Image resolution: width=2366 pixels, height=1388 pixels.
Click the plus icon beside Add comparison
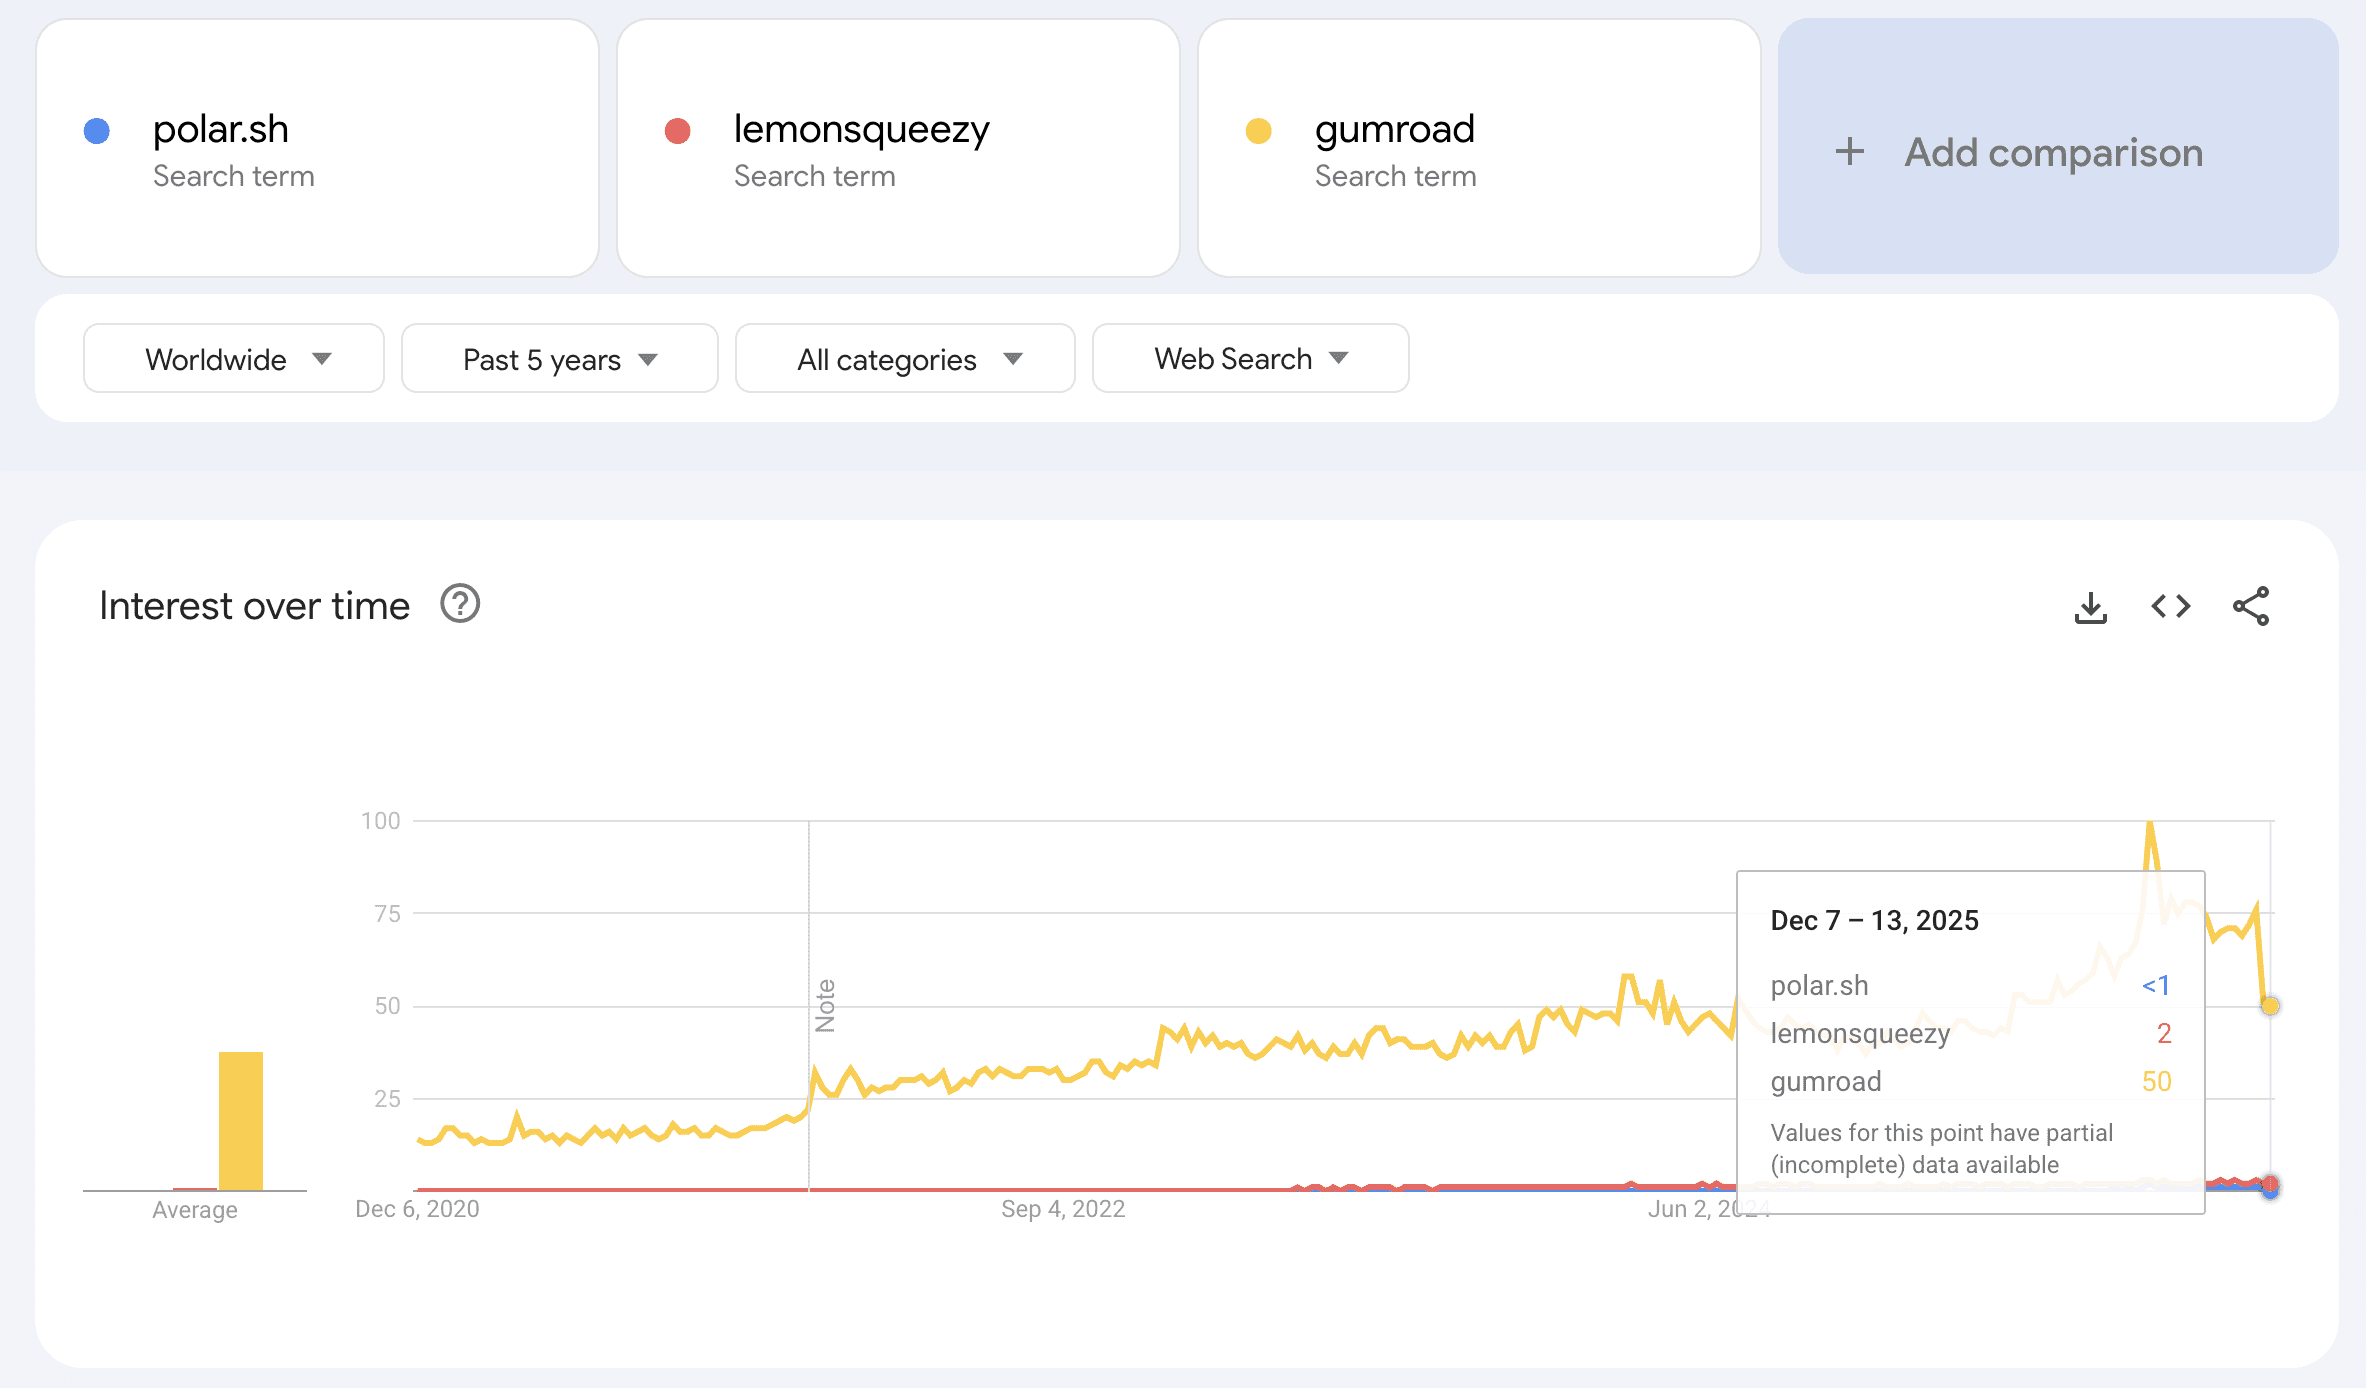tap(1848, 152)
